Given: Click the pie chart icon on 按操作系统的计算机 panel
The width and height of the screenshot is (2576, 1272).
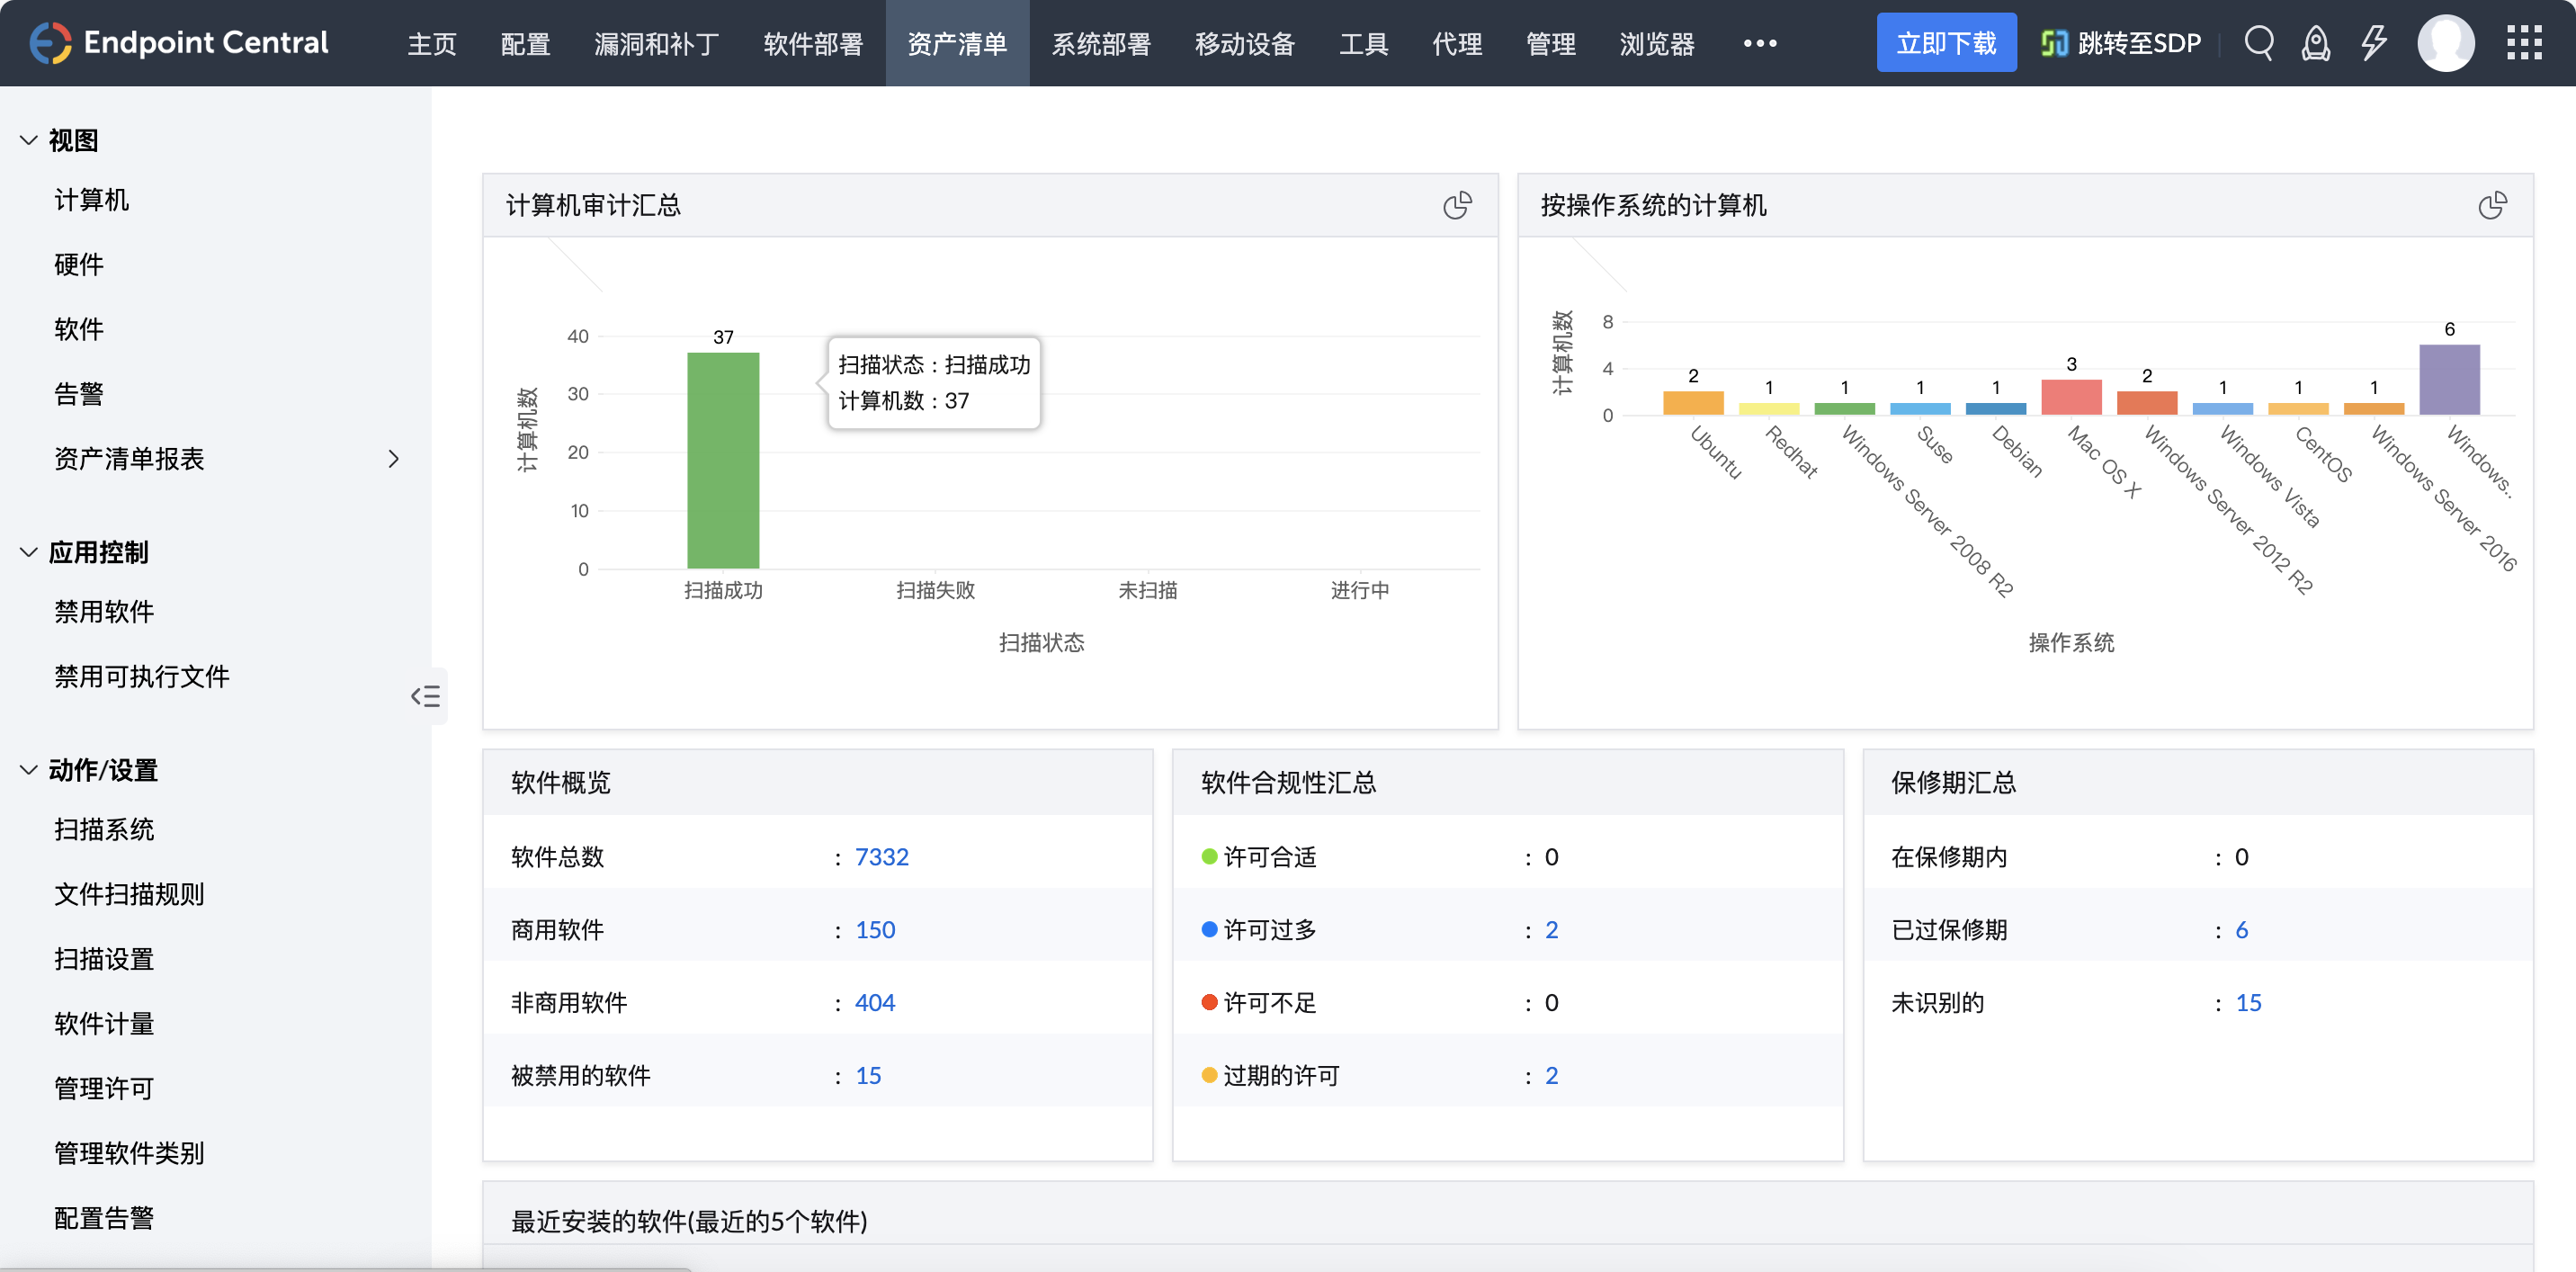Looking at the screenshot, I should (2493, 204).
